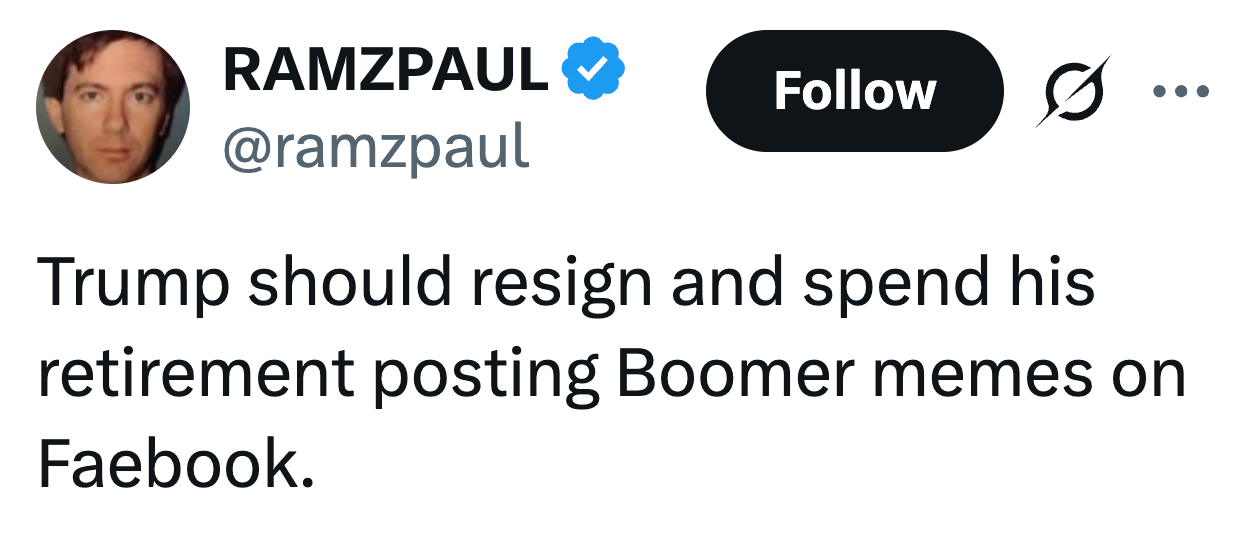
Task: Expand post options via ellipsis dots
Action: [1181, 91]
